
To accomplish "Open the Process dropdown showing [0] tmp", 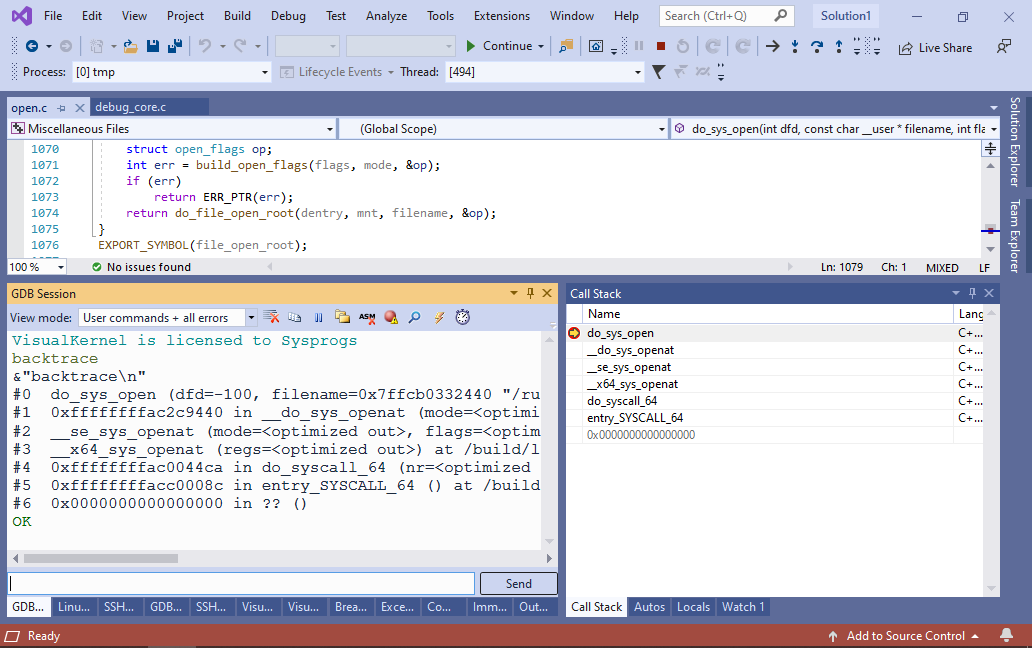I will point(265,72).
